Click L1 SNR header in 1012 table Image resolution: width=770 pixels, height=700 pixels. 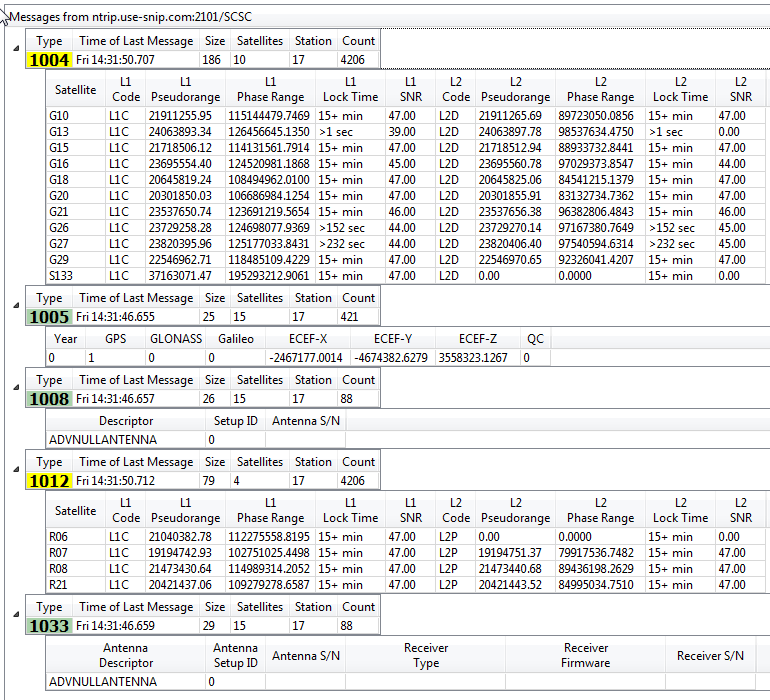click(411, 510)
